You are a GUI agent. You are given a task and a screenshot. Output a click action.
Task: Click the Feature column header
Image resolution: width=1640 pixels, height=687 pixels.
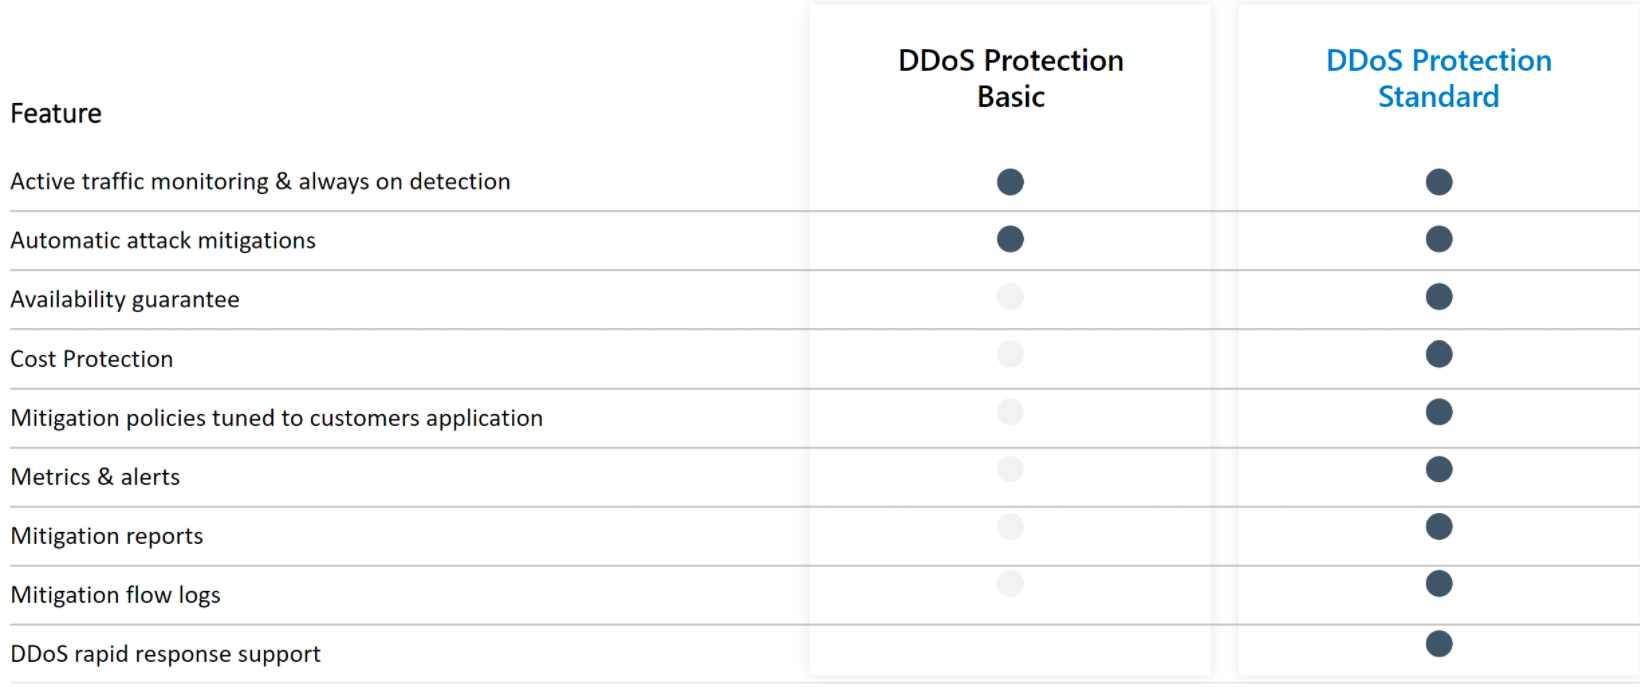(56, 114)
